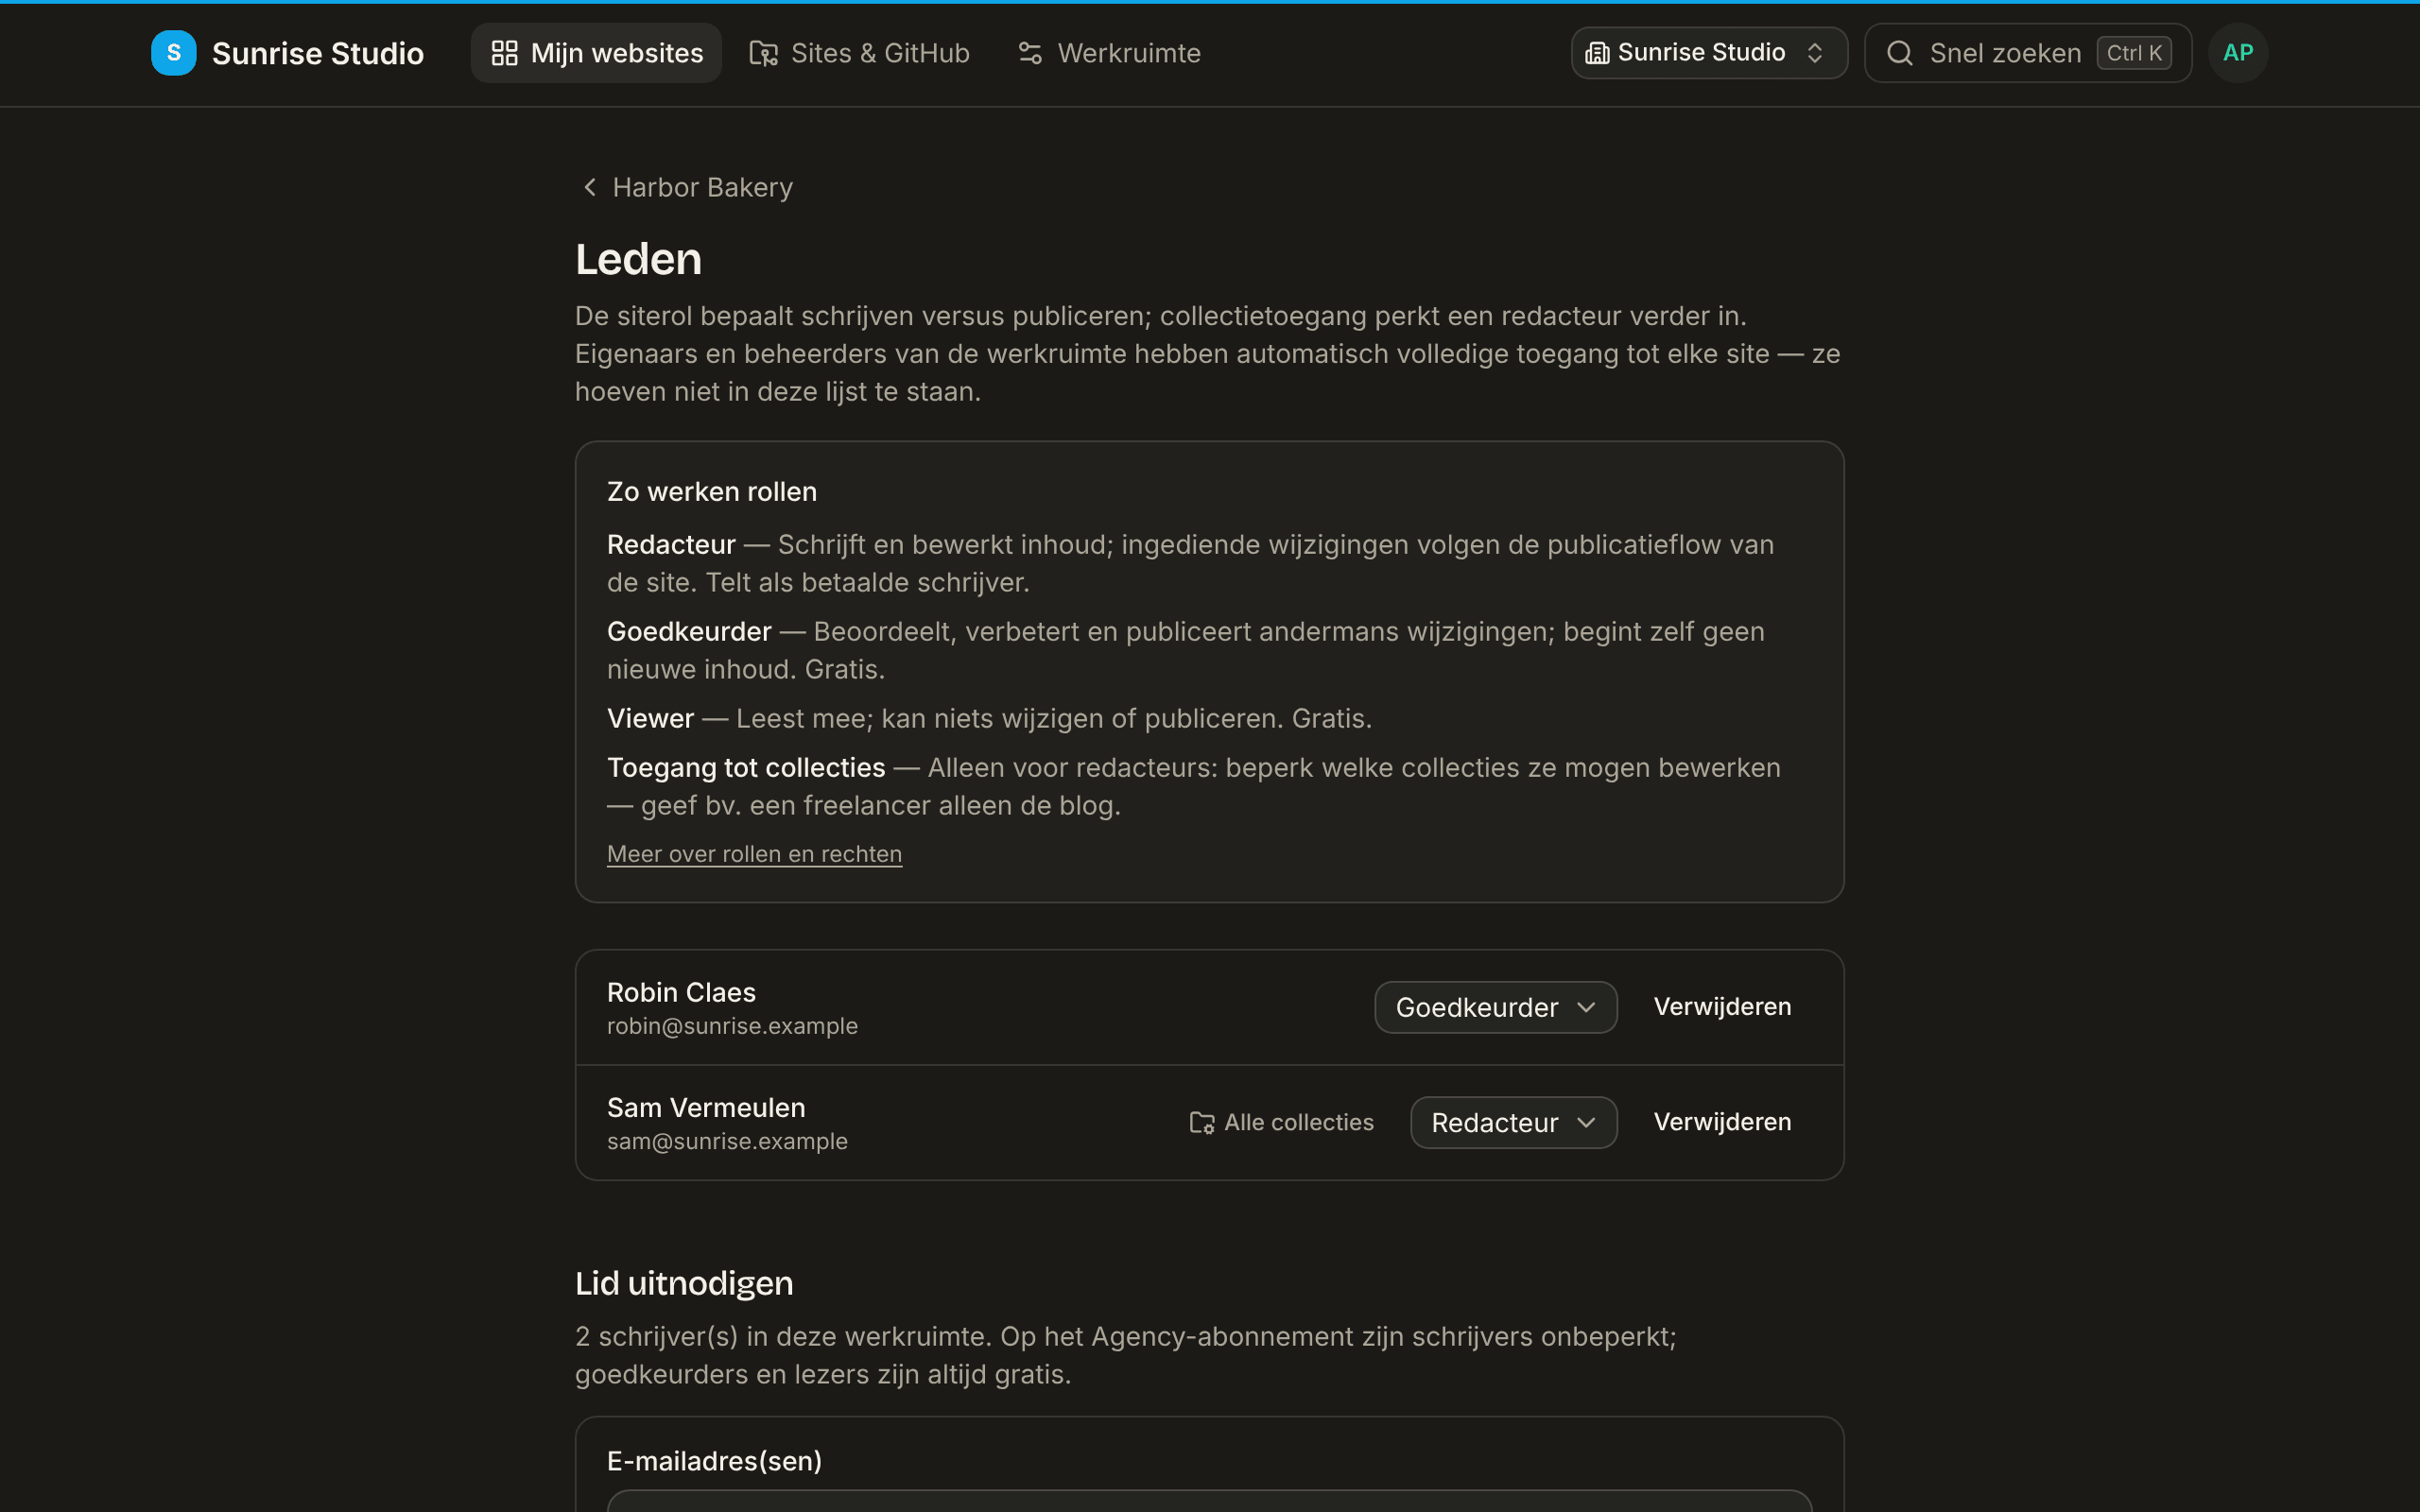2420x1512 pixels.
Task: Expand the Sunrise Studio workspace switcher
Action: coord(1709,53)
